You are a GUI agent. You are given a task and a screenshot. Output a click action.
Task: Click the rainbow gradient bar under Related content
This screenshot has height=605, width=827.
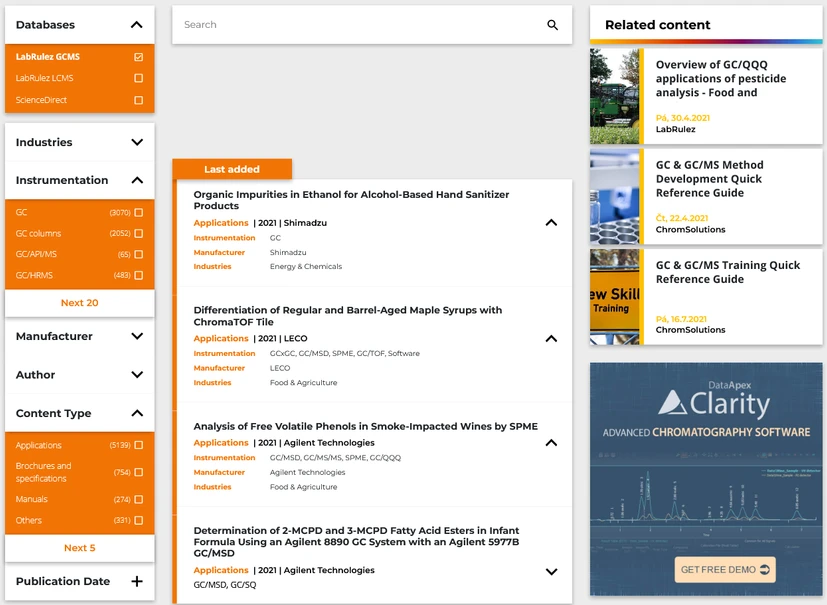(x=706, y=41)
